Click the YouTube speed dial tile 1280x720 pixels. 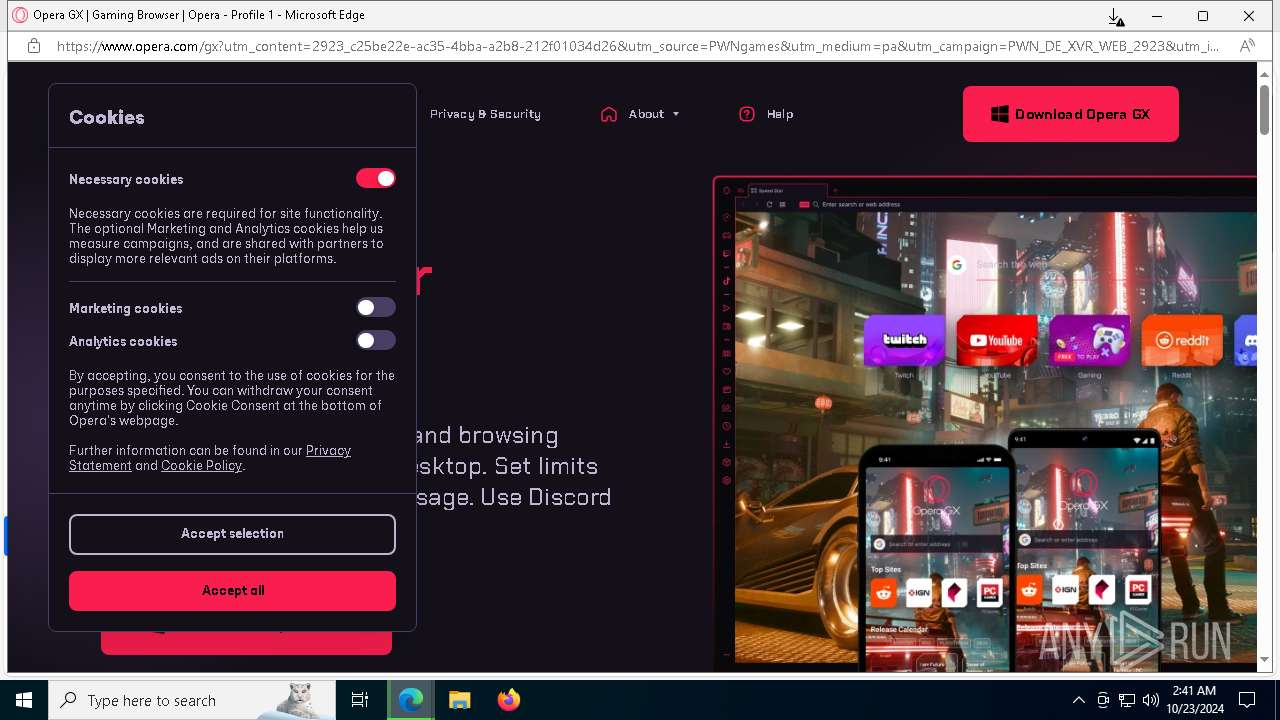[997, 341]
